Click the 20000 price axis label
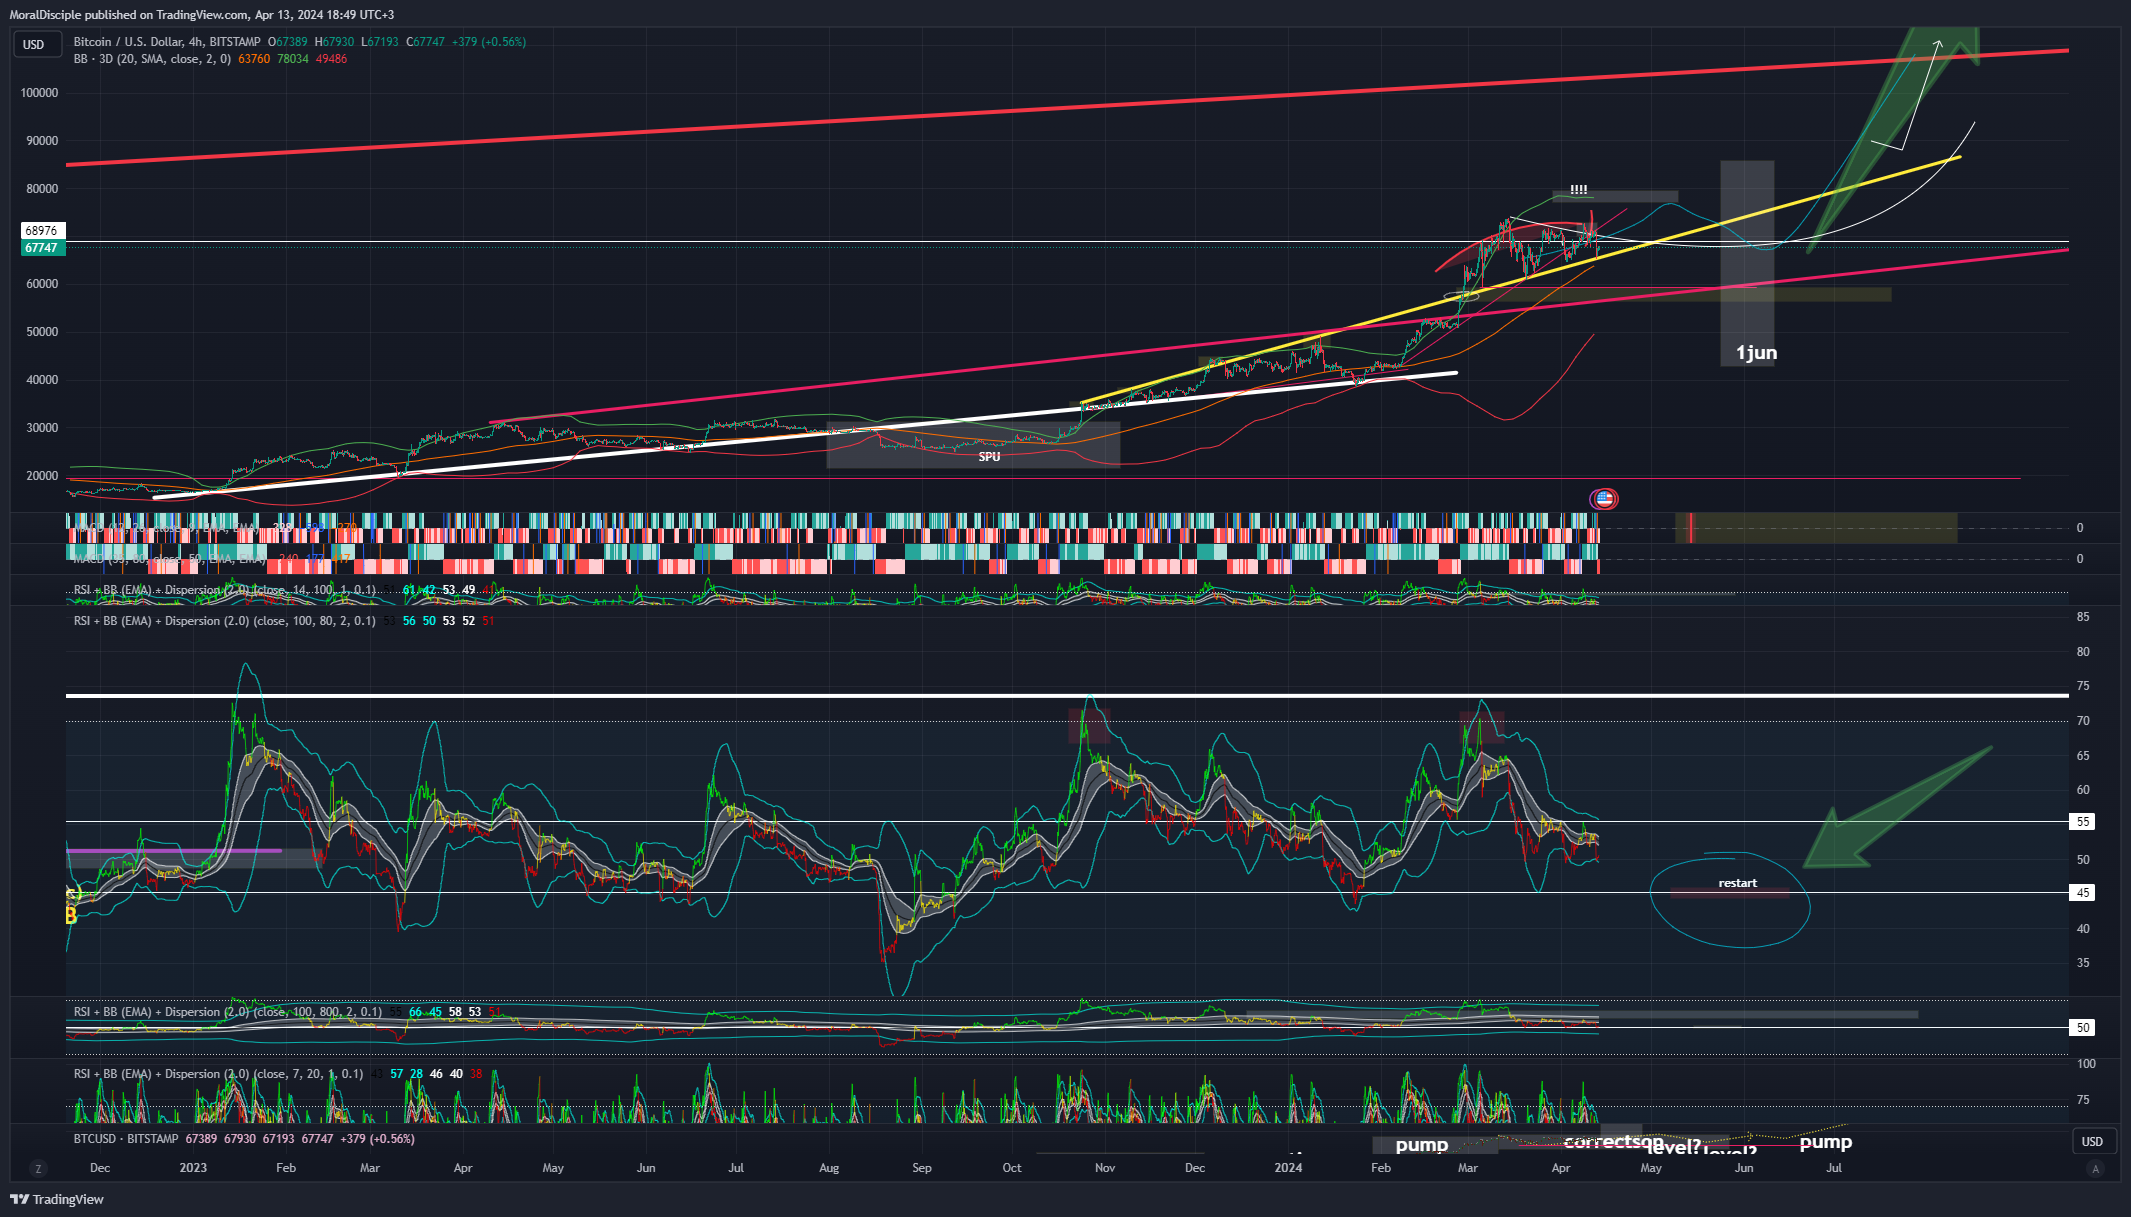Viewport: 2131px width, 1217px height. click(x=42, y=476)
